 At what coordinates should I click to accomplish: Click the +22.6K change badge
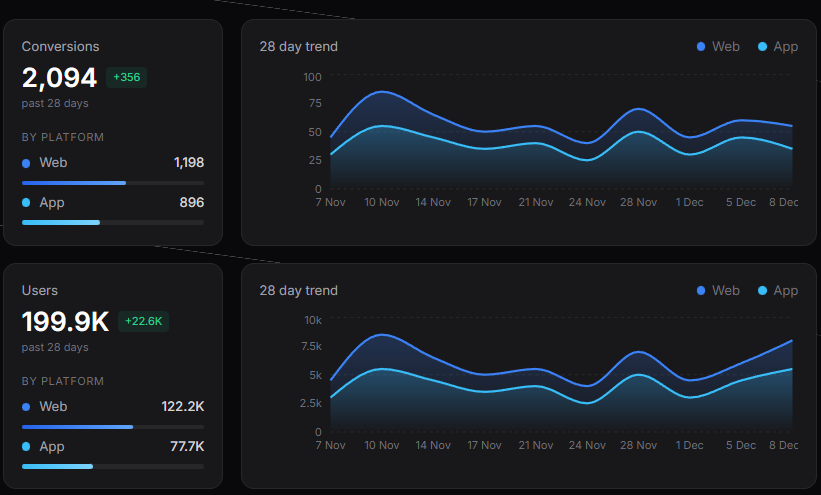144,322
